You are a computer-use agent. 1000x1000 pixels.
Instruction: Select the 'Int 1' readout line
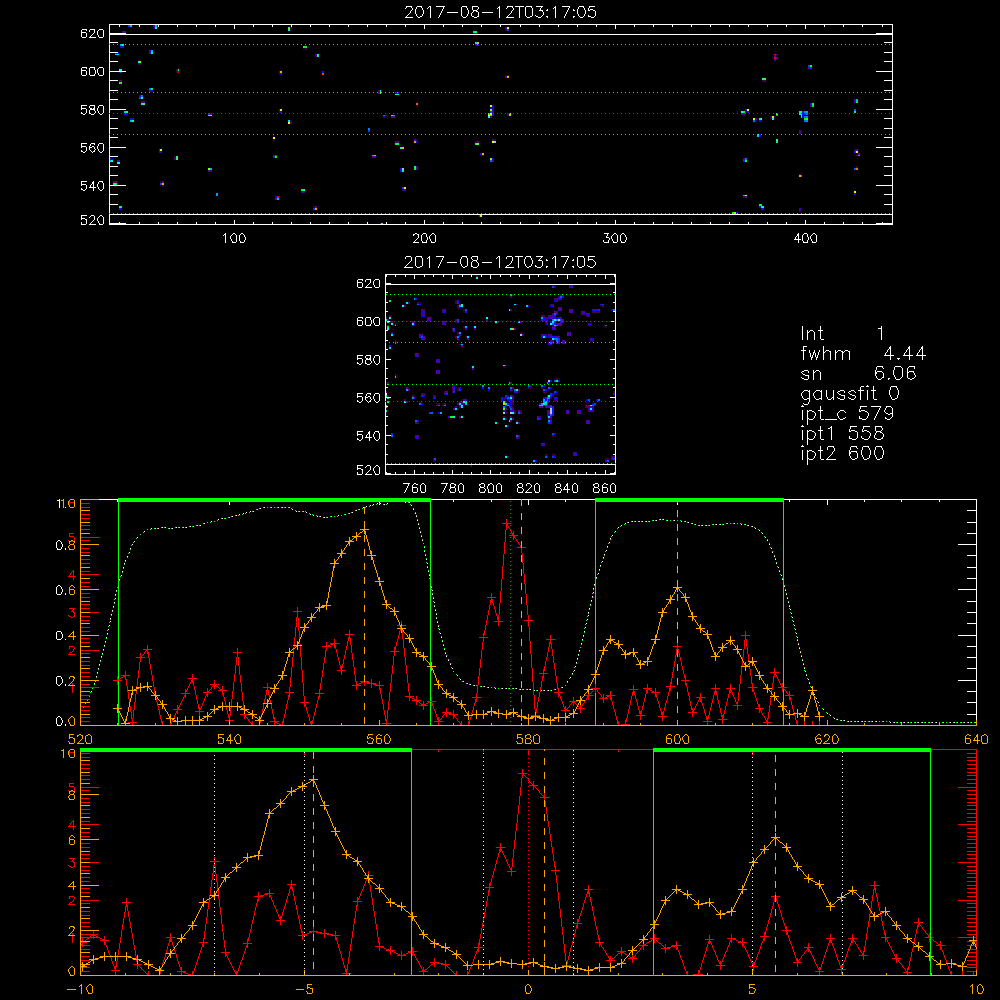click(x=842, y=334)
